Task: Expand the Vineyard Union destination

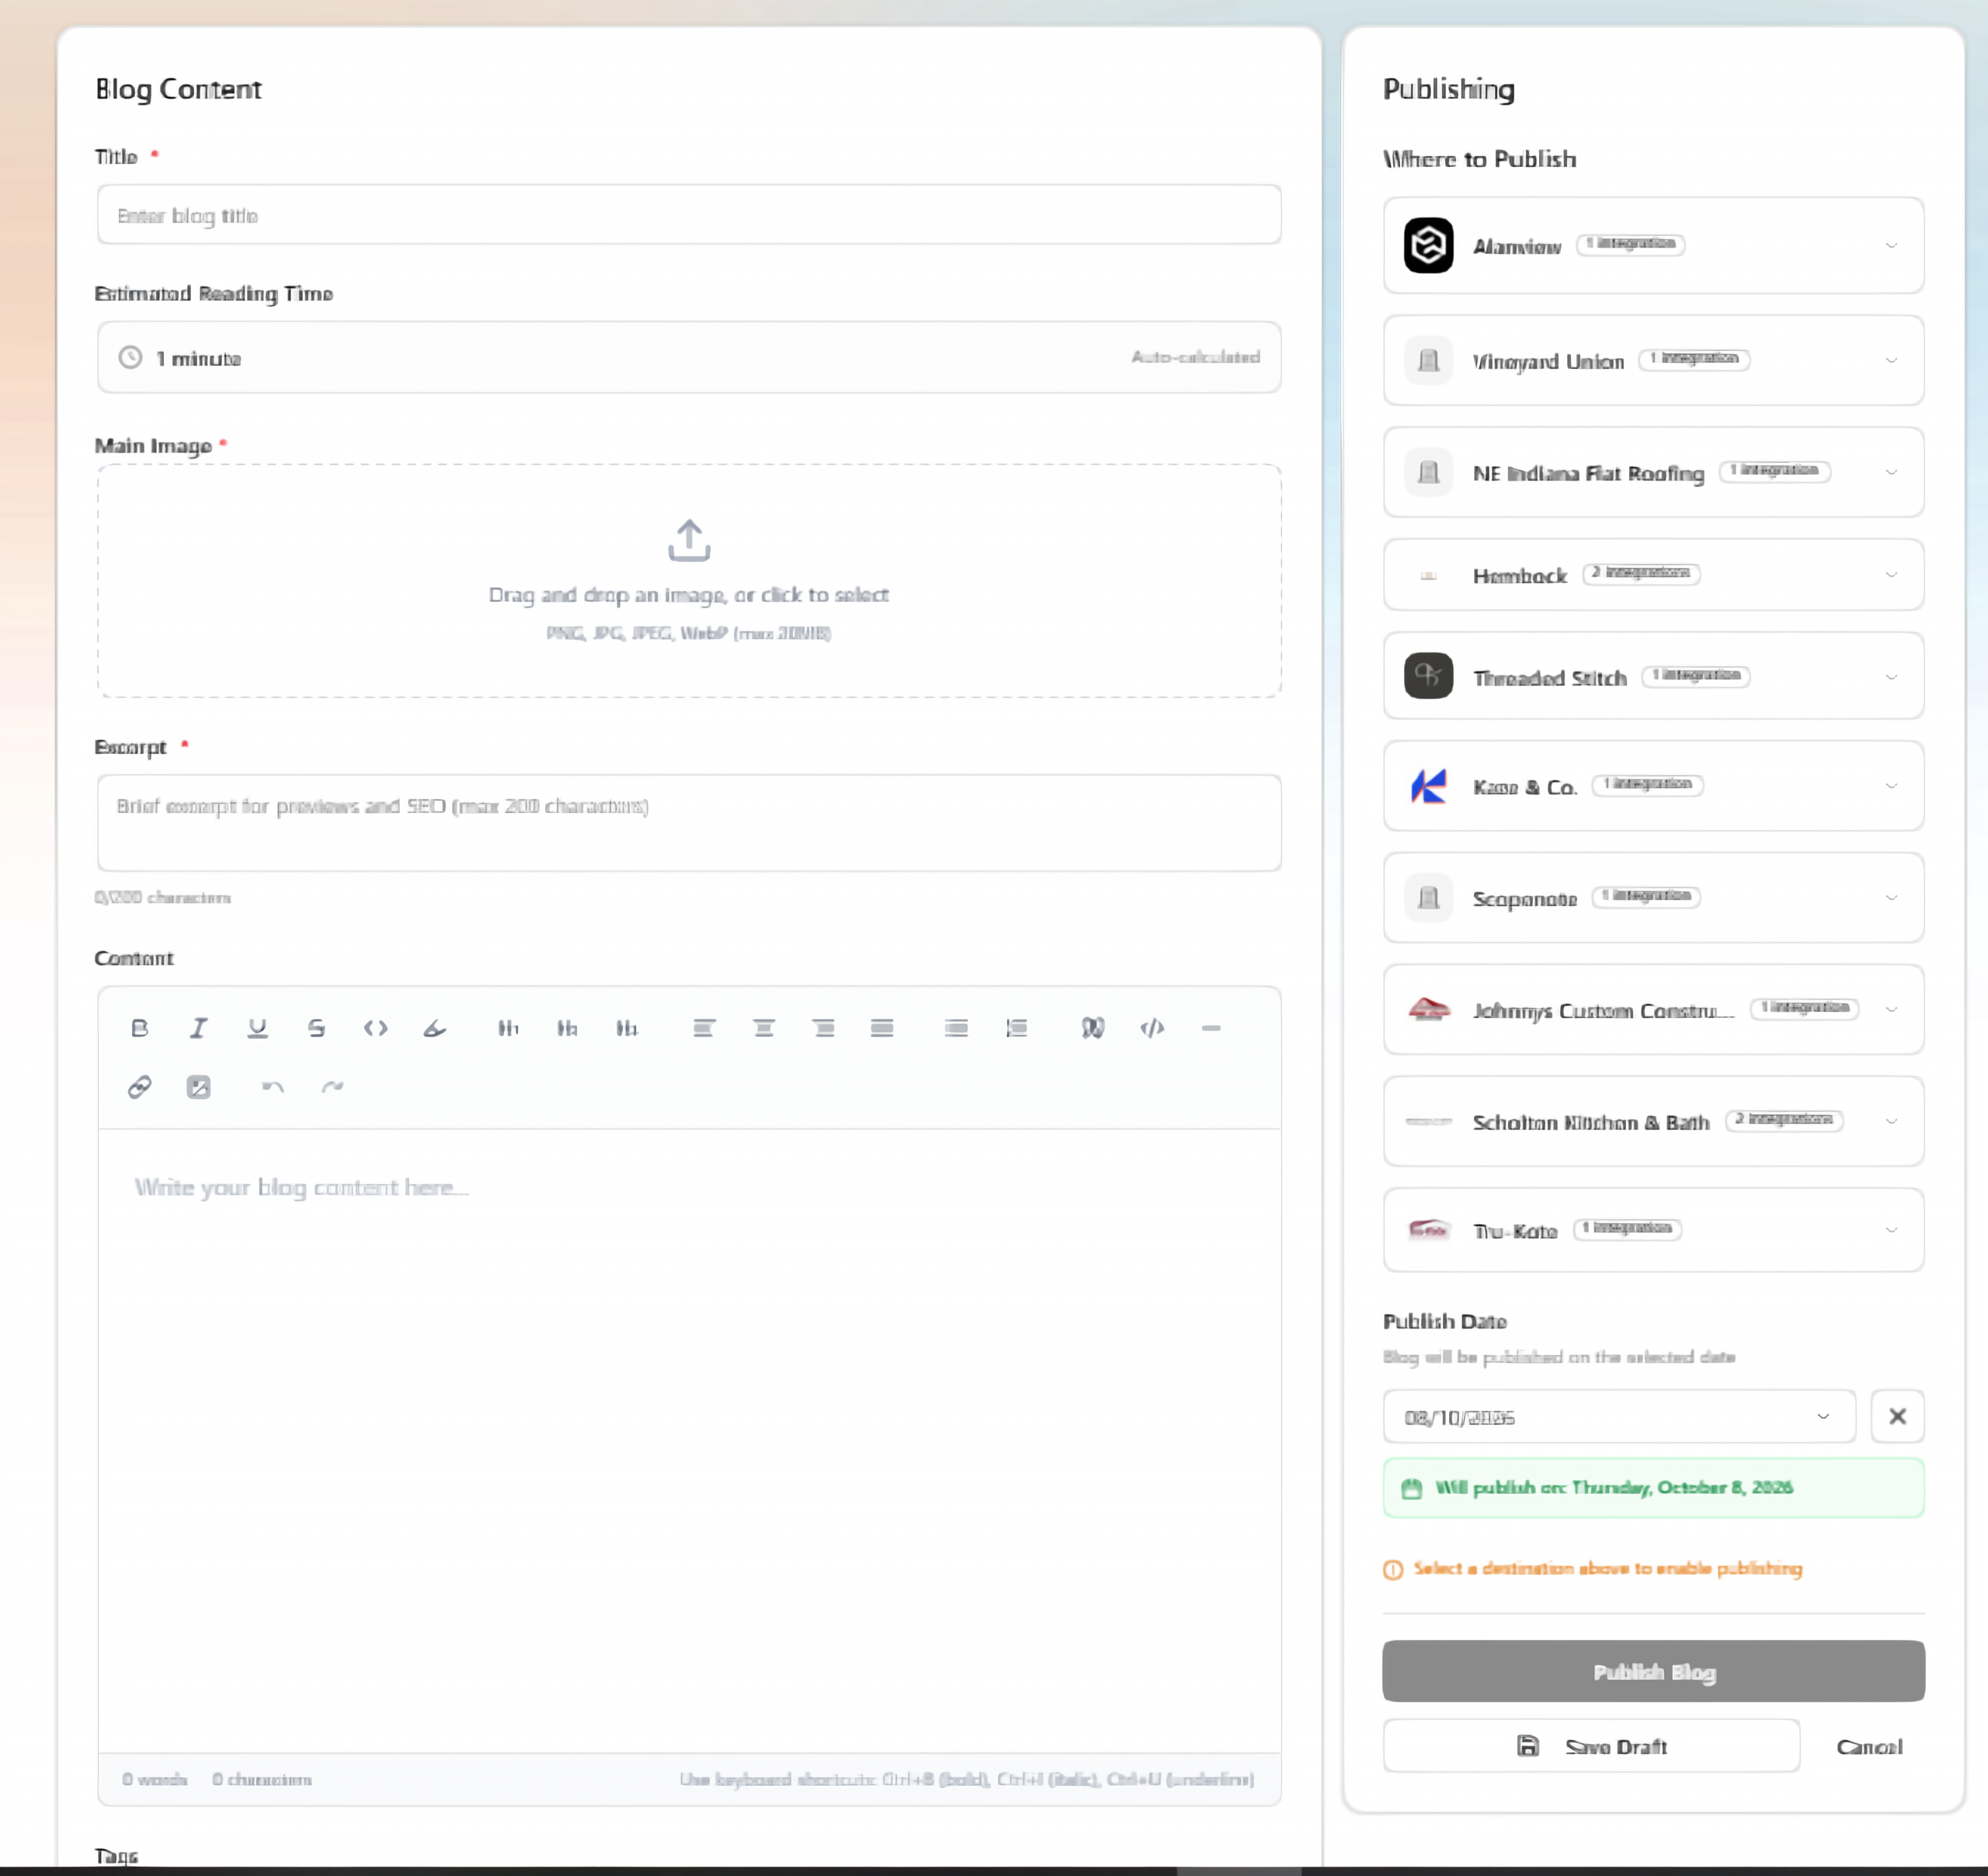Action: pyautogui.click(x=1891, y=360)
